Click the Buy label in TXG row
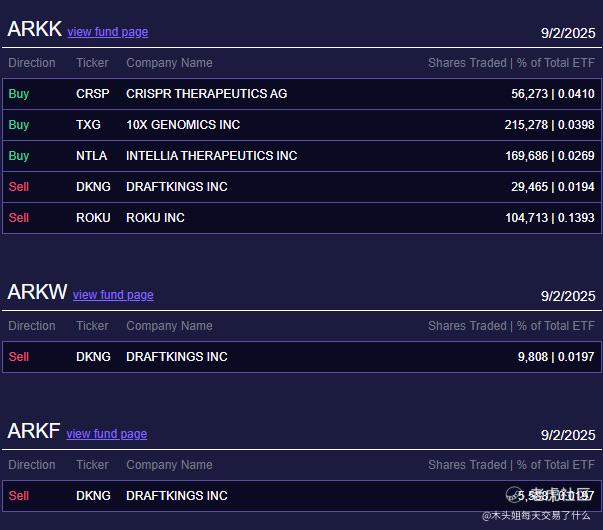 pyautogui.click(x=19, y=125)
